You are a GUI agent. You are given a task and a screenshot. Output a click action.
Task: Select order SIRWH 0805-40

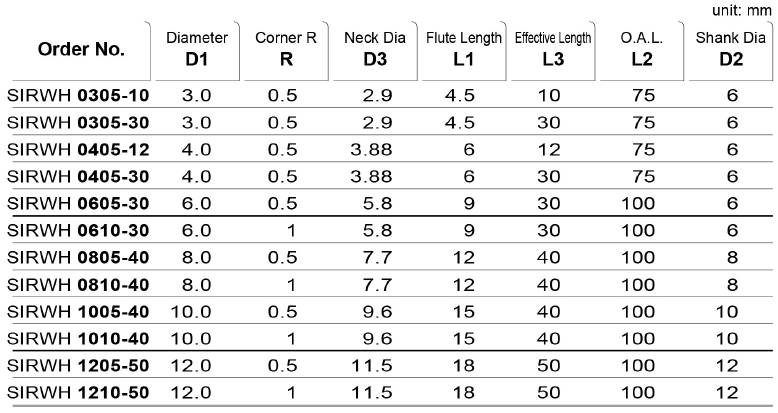click(78, 258)
